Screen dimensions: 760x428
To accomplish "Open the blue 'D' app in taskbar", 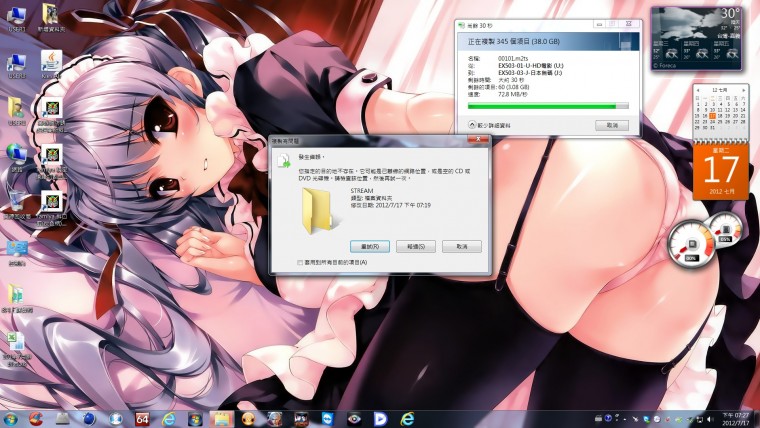I will pos(380,418).
